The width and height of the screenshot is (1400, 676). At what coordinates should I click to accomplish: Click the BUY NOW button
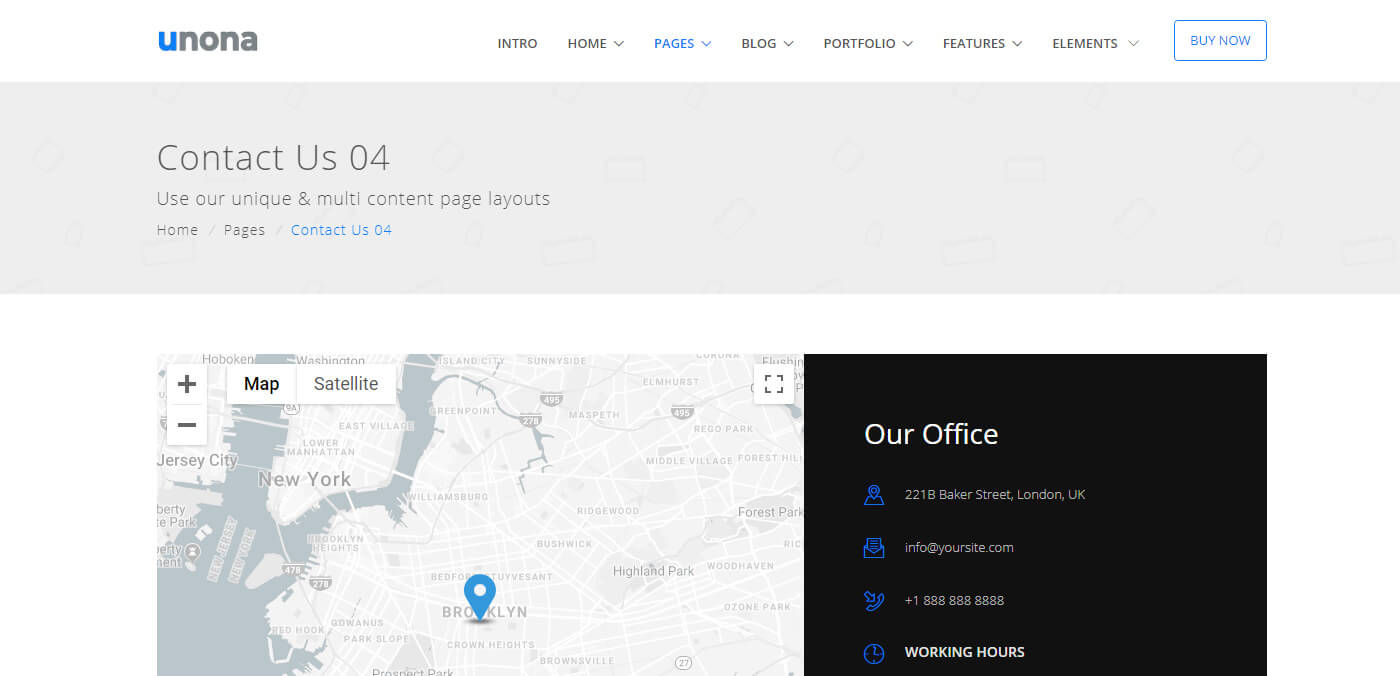point(1220,40)
